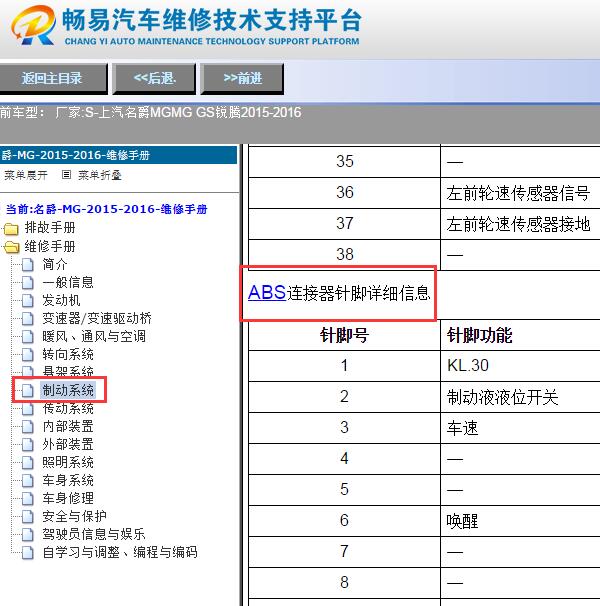Open the 简介 manual section
Image resolution: width=600 pixels, height=606 pixels.
(x=55, y=265)
